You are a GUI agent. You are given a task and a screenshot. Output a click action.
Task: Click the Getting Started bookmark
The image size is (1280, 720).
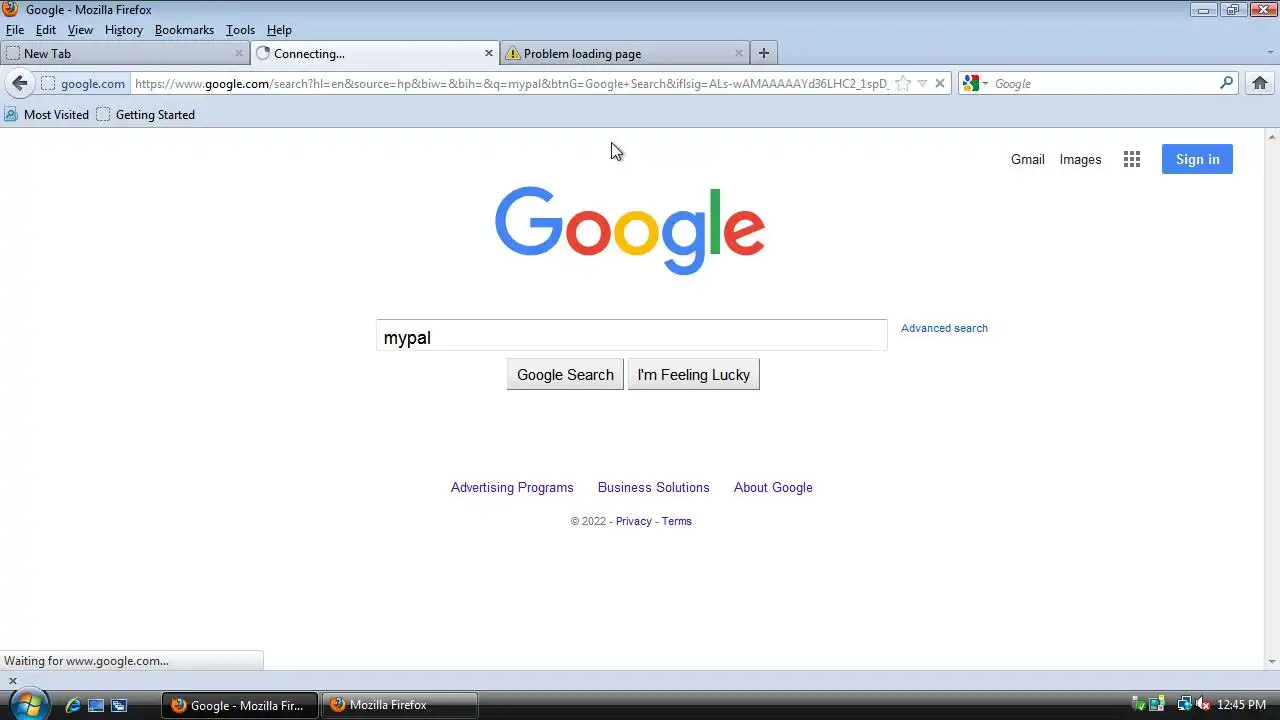click(x=146, y=115)
